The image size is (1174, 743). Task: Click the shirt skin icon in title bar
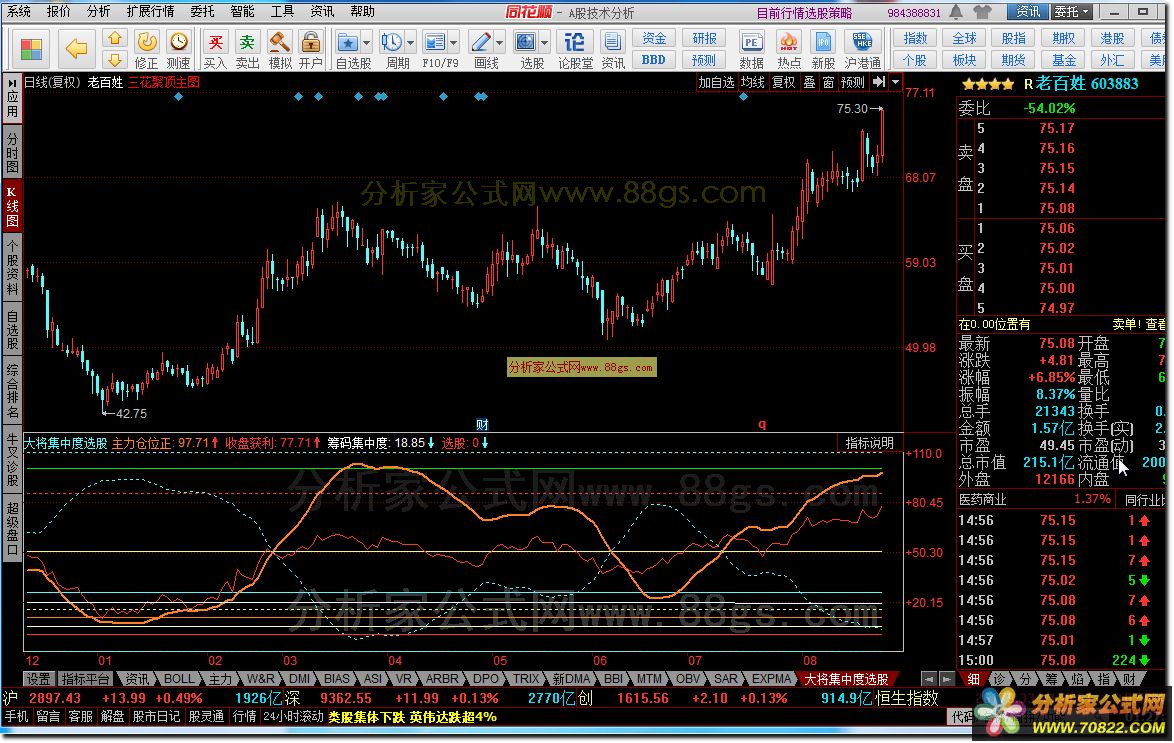[982, 12]
